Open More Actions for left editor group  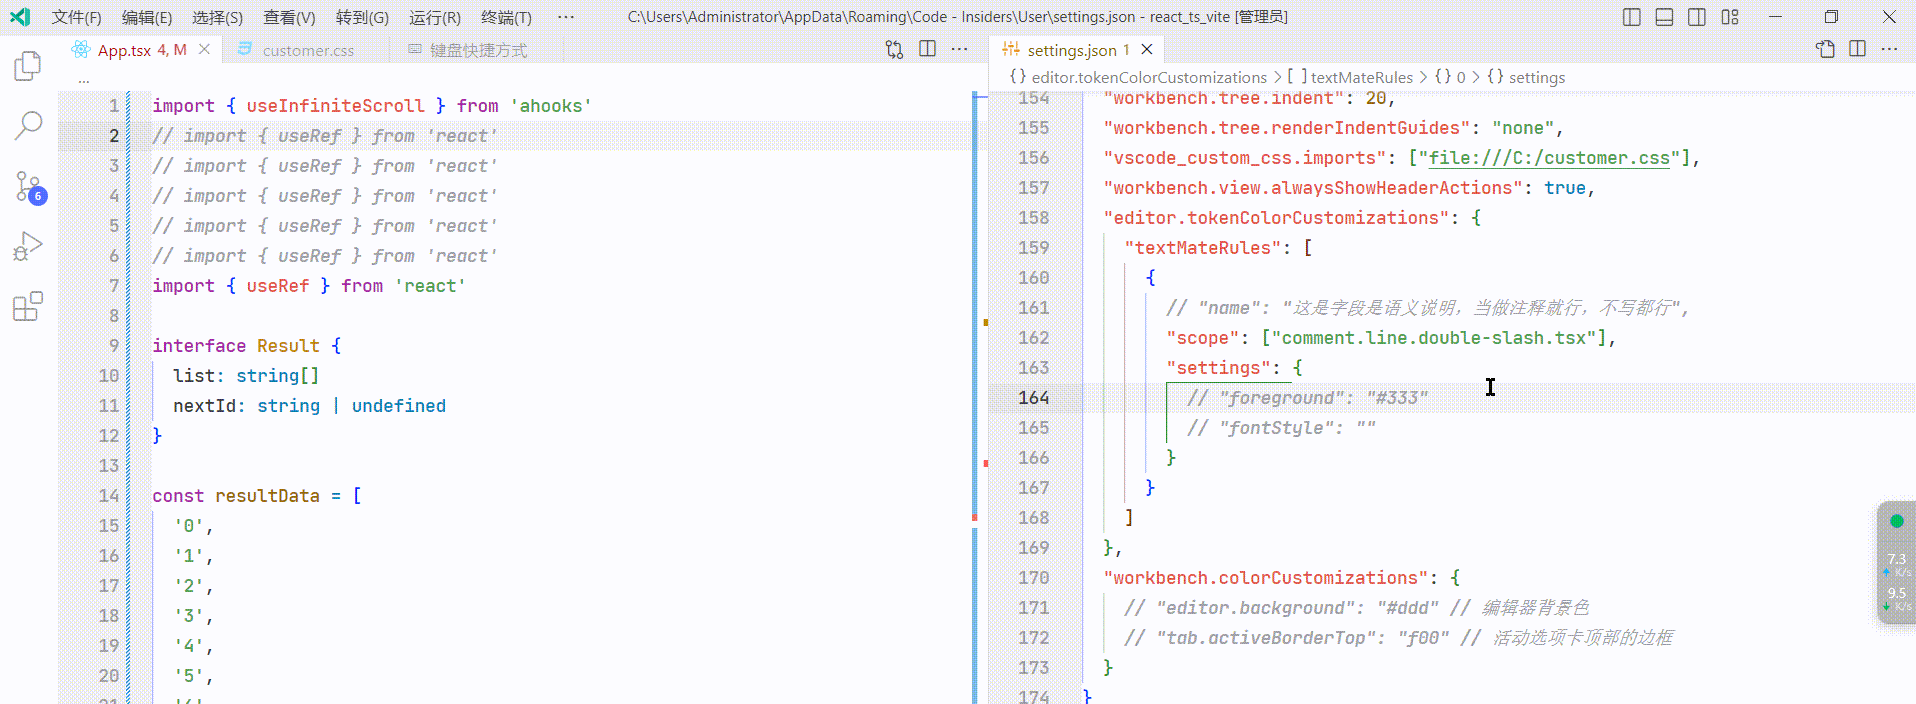pyautogui.click(x=960, y=49)
